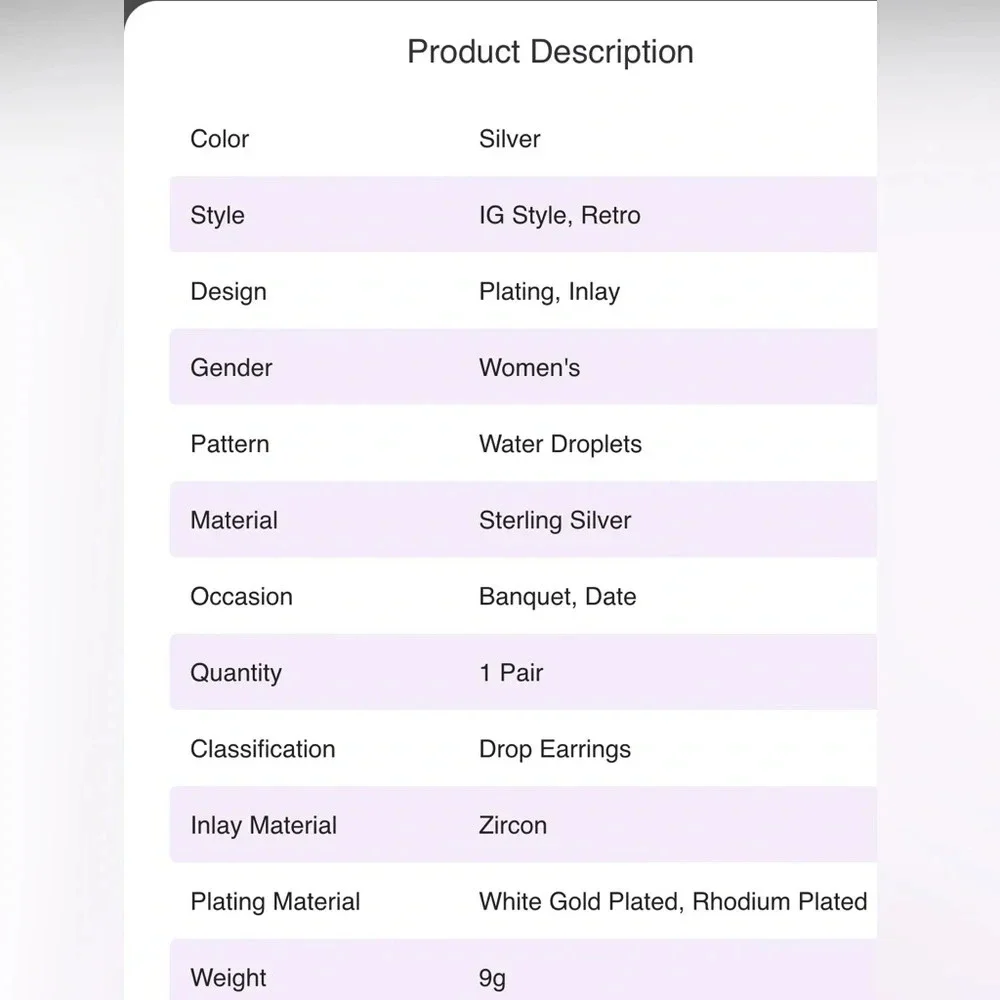The image size is (1000, 1000).
Task: Select the Design label
Action: pyautogui.click(x=228, y=291)
